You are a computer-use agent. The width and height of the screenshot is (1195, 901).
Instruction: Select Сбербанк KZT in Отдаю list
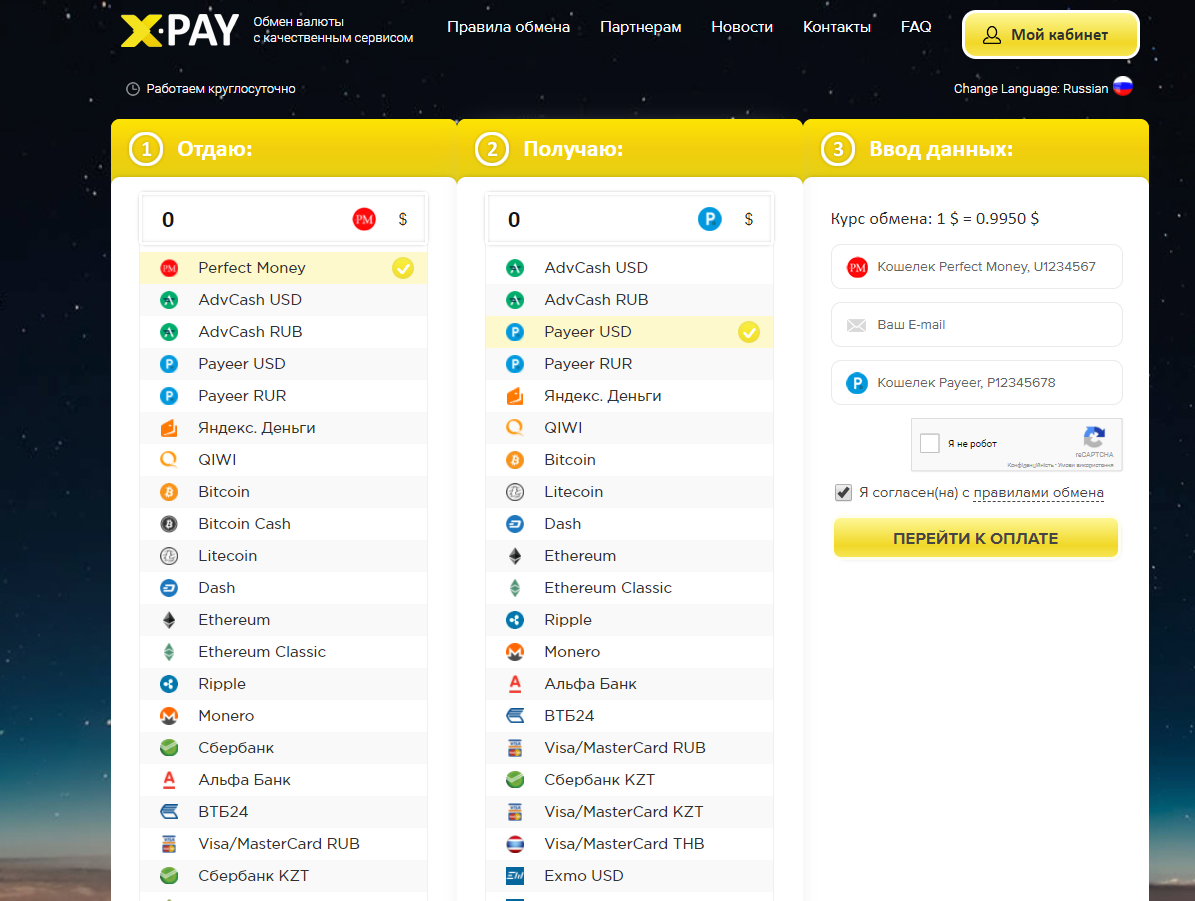pos(284,877)
